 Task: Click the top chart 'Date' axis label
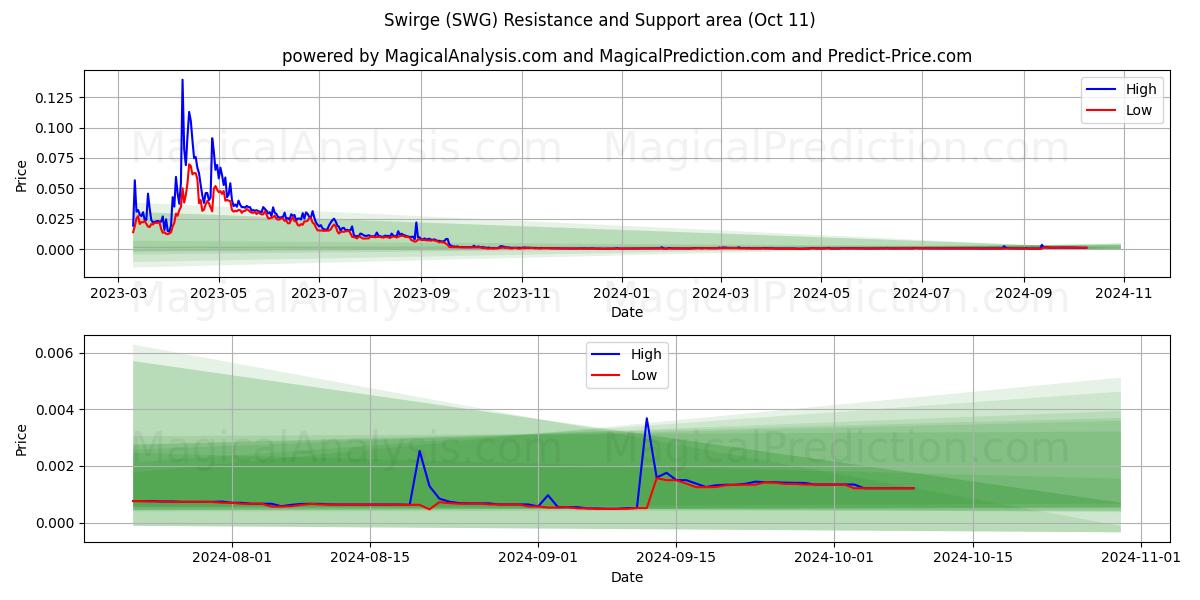click(627, 312)
